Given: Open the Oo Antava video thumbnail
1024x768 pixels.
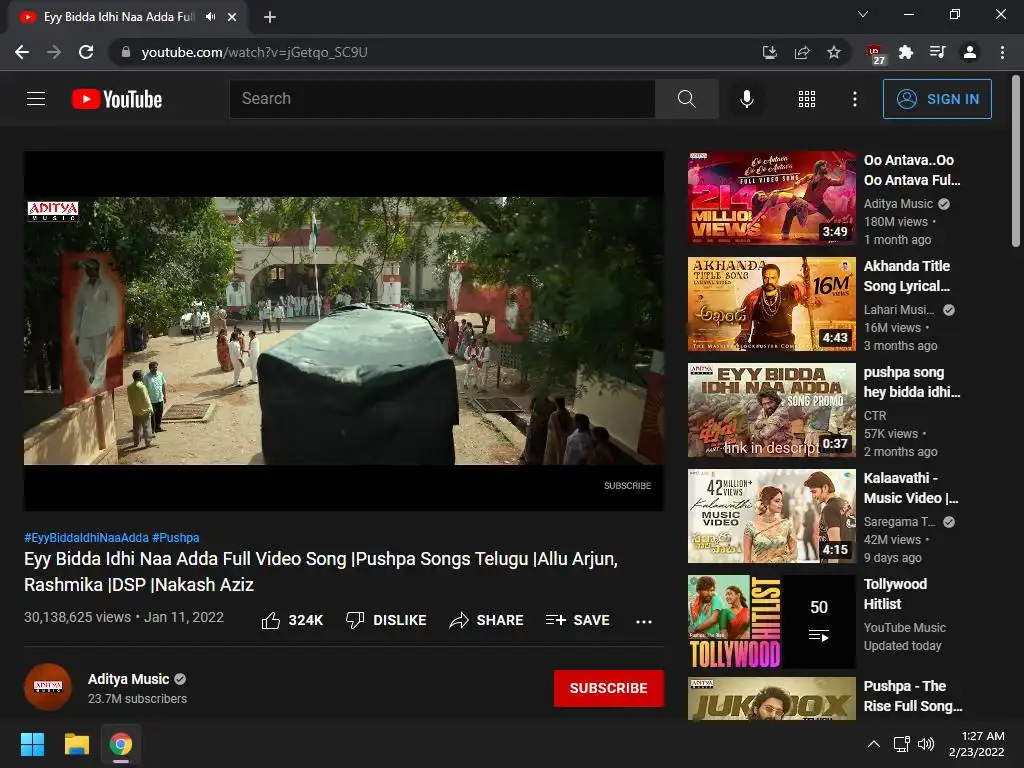Looking at the screenshot, I should 771,198.
